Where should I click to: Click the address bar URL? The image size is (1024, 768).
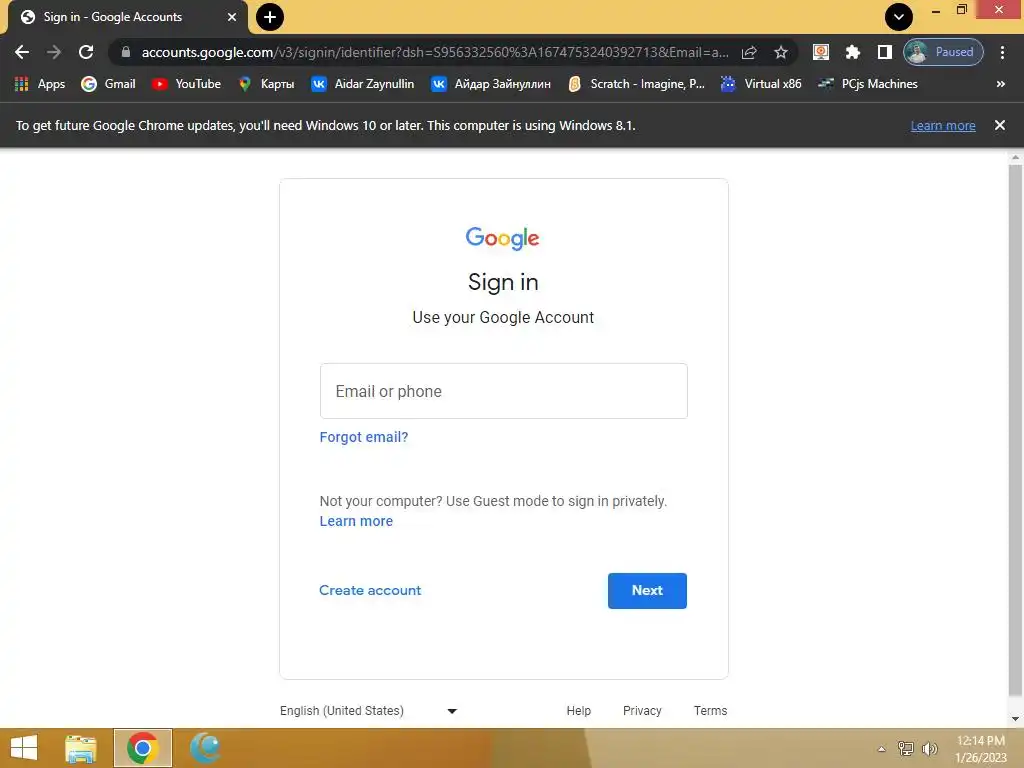[x=434, y=52]
